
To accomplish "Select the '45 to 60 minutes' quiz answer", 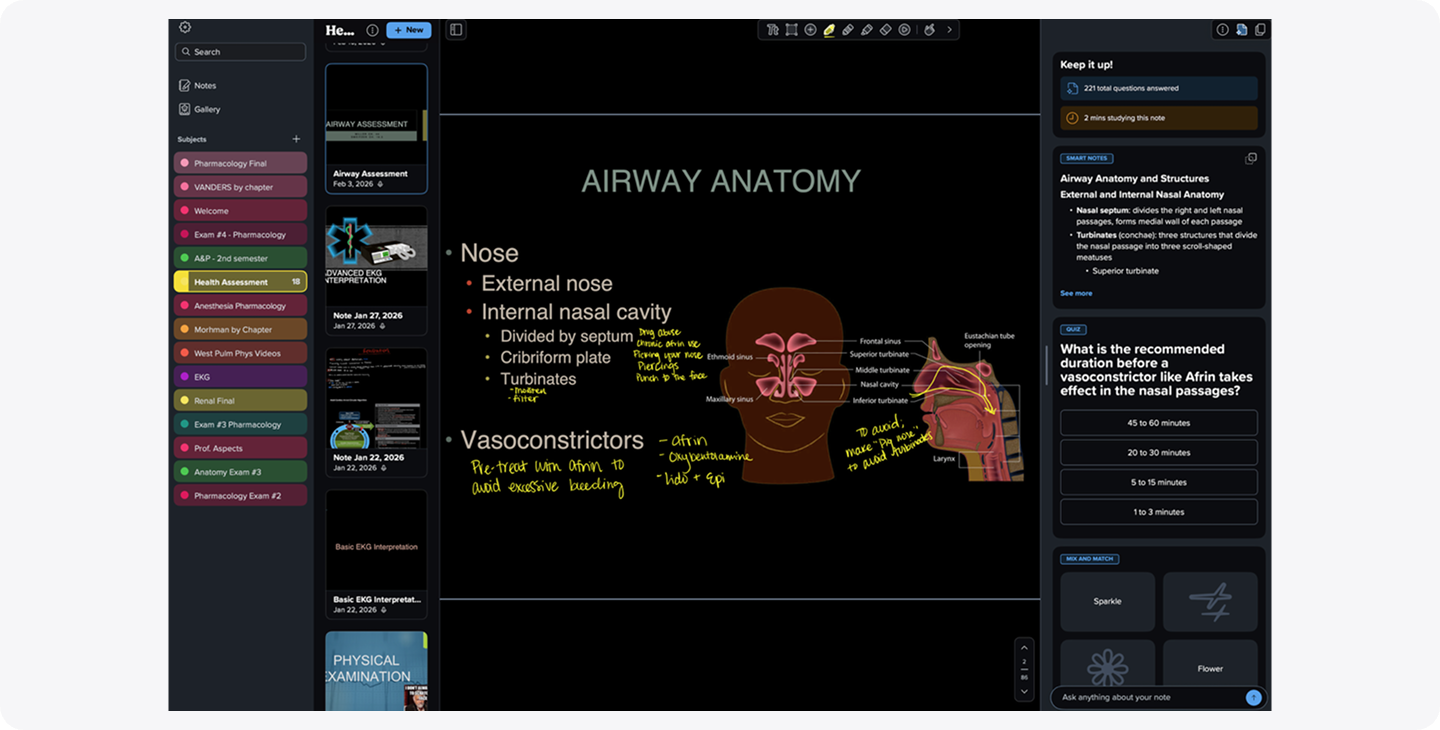I will coord(1158,422).
